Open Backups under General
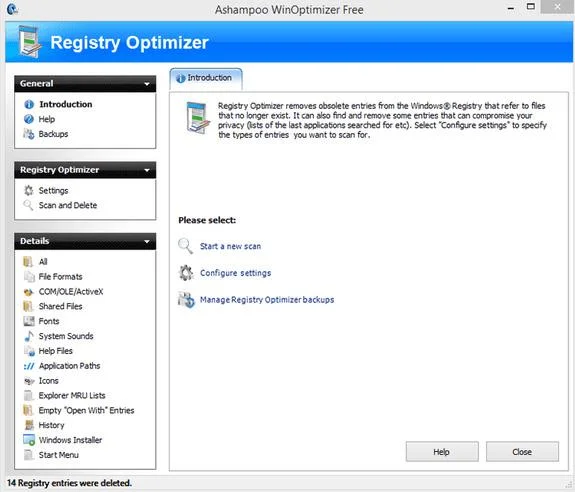The image size is (575, 492). [x=54, y=134]
